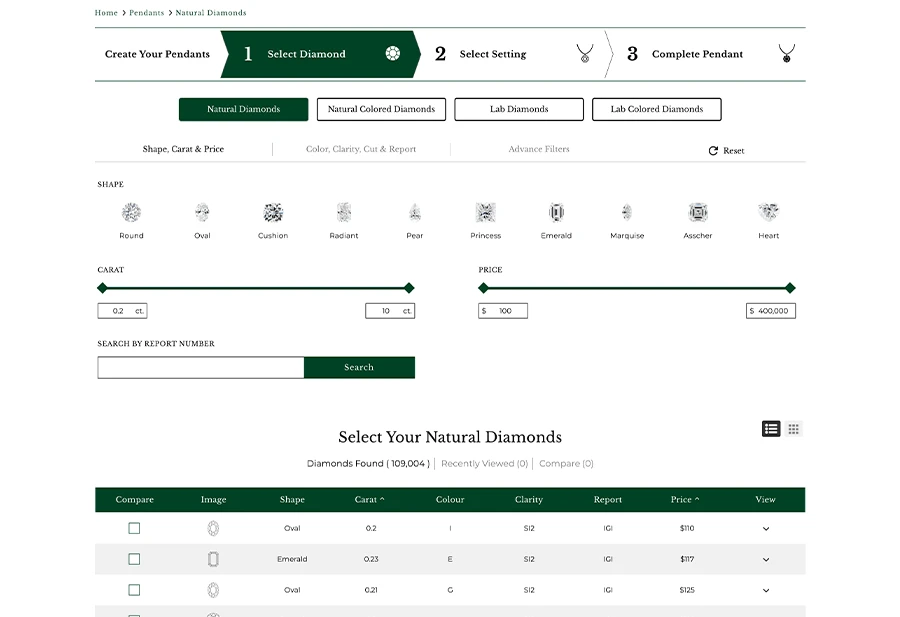The image size is (900, 617).
Task: Click the Report column header
Action: 608,499
